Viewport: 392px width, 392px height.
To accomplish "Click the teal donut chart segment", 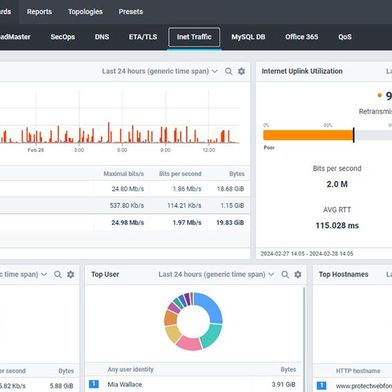I will 212,336.
